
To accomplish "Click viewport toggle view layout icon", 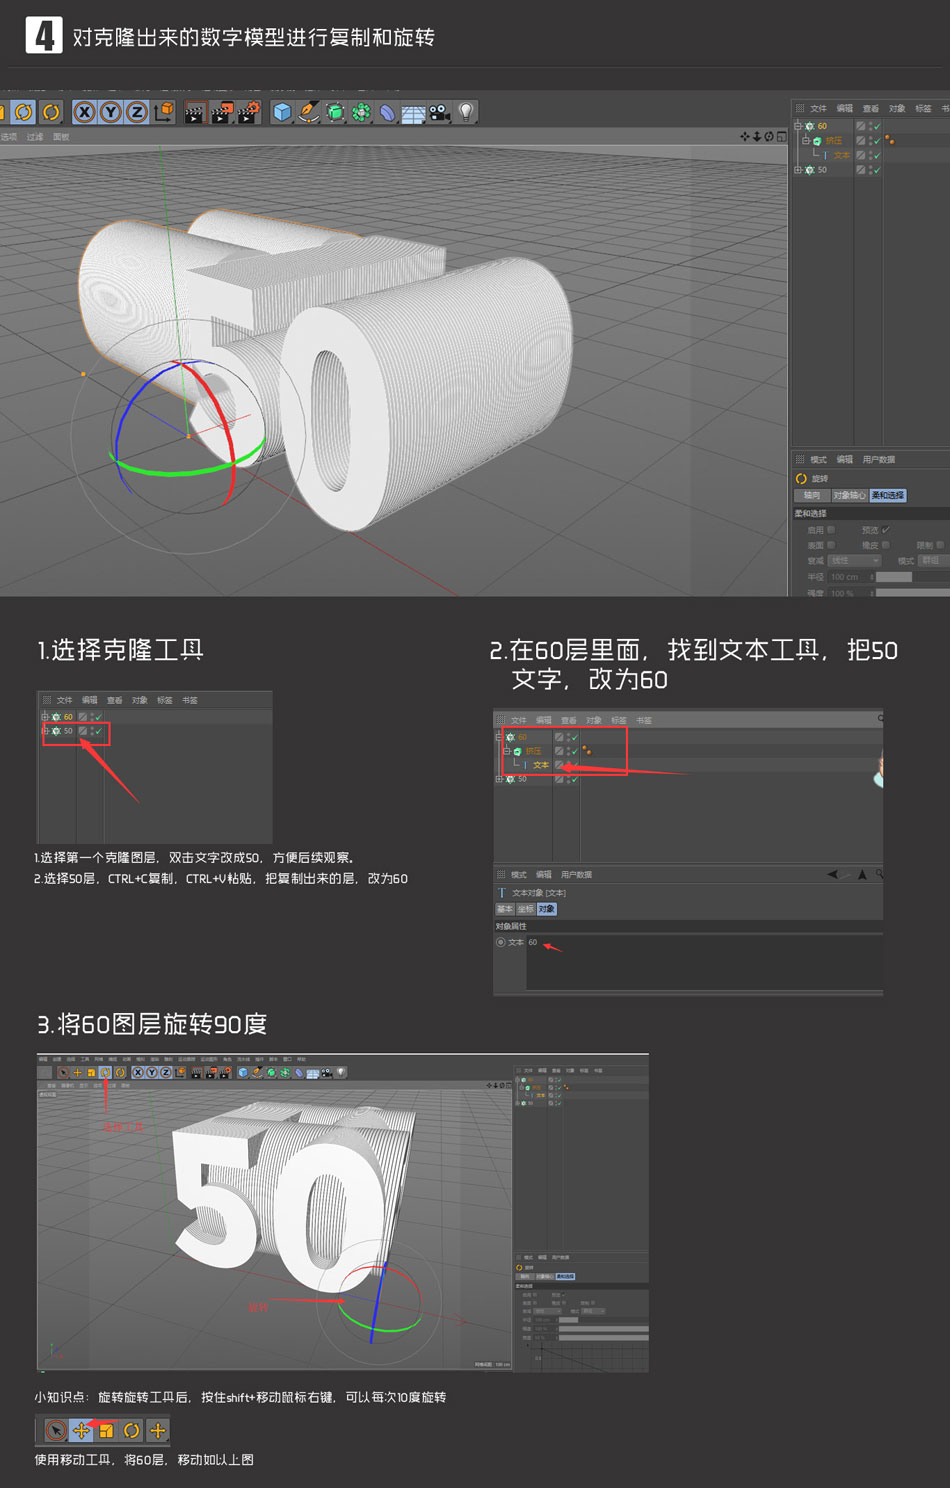I will pyautogui.click(x=781, y=137).
